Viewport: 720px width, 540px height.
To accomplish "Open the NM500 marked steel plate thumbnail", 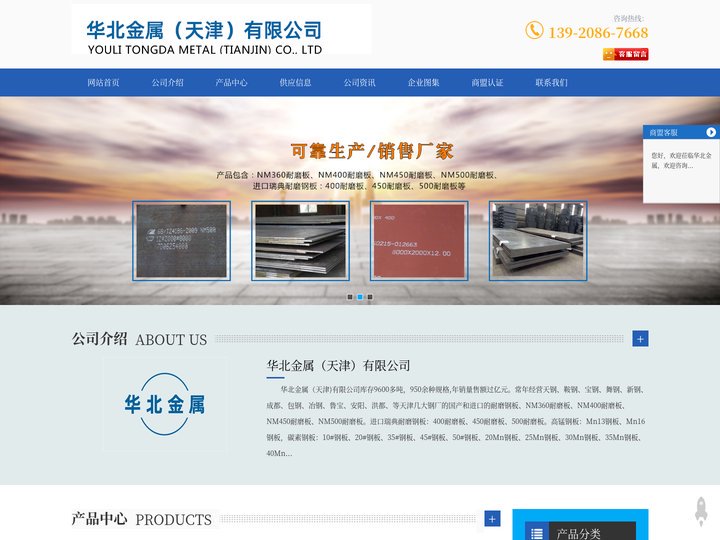I will point(181,240).
